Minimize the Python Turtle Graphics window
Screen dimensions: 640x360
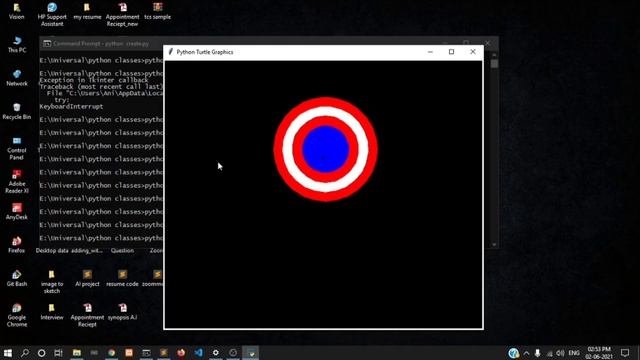[x=430, y=52]
